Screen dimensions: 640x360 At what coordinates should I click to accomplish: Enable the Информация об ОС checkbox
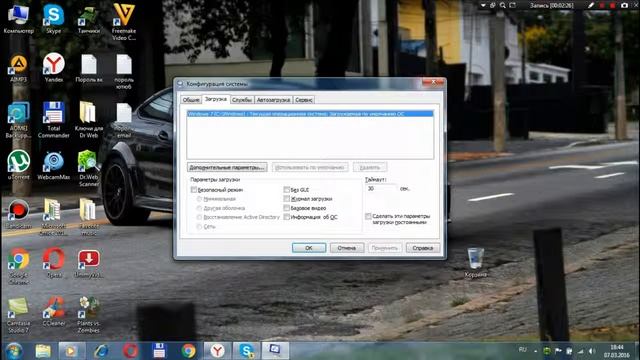[x=287, y=217]
